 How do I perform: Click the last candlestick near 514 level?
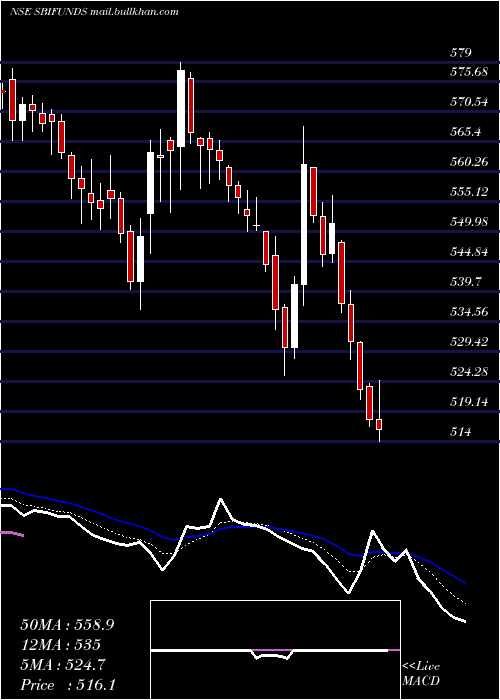click(x=379, y=424)
